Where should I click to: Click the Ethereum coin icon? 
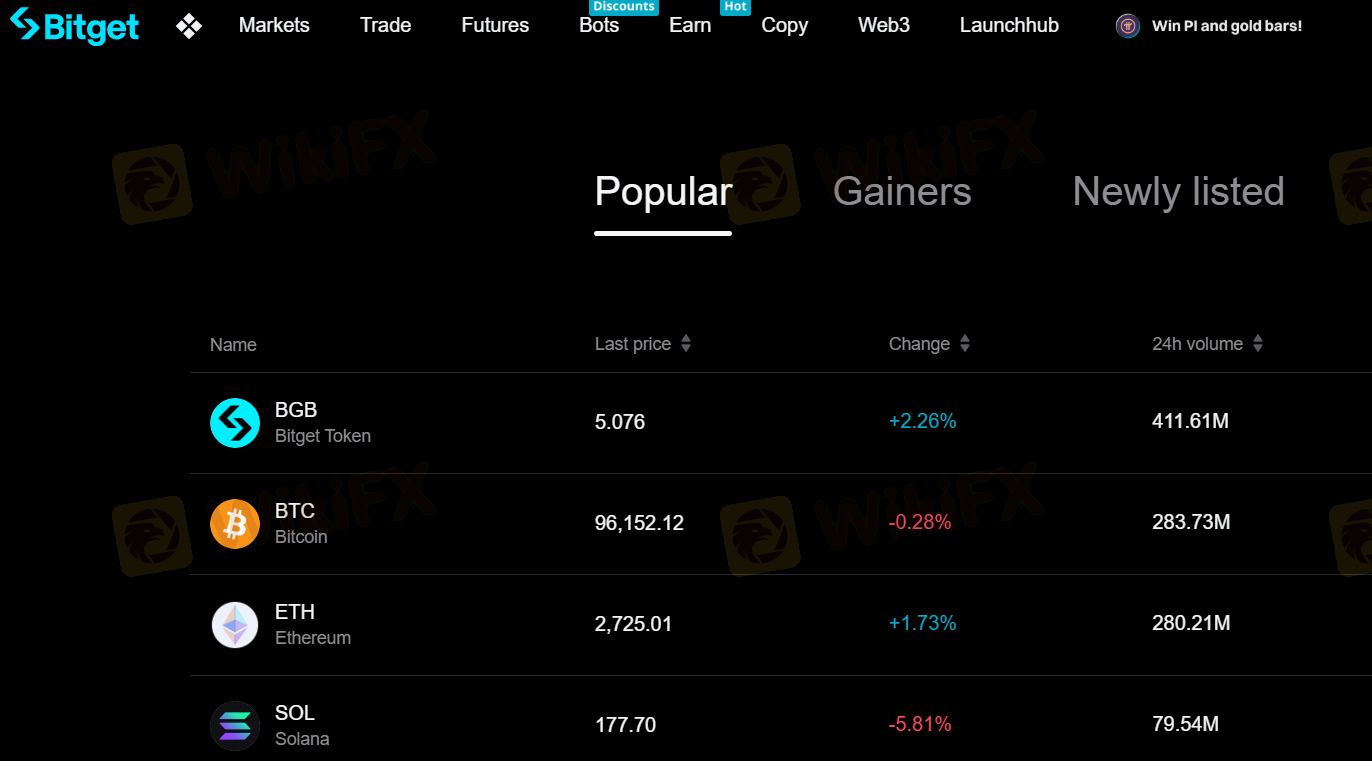235,625
